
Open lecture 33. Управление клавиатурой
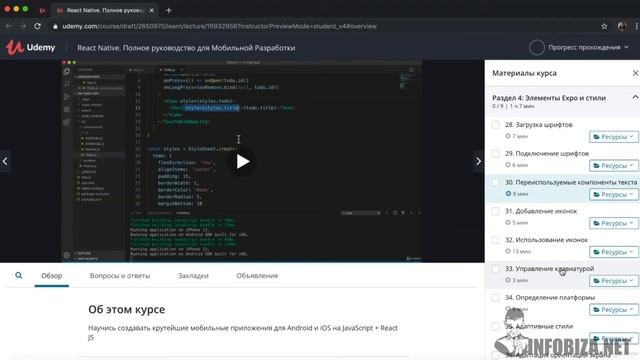549,269
